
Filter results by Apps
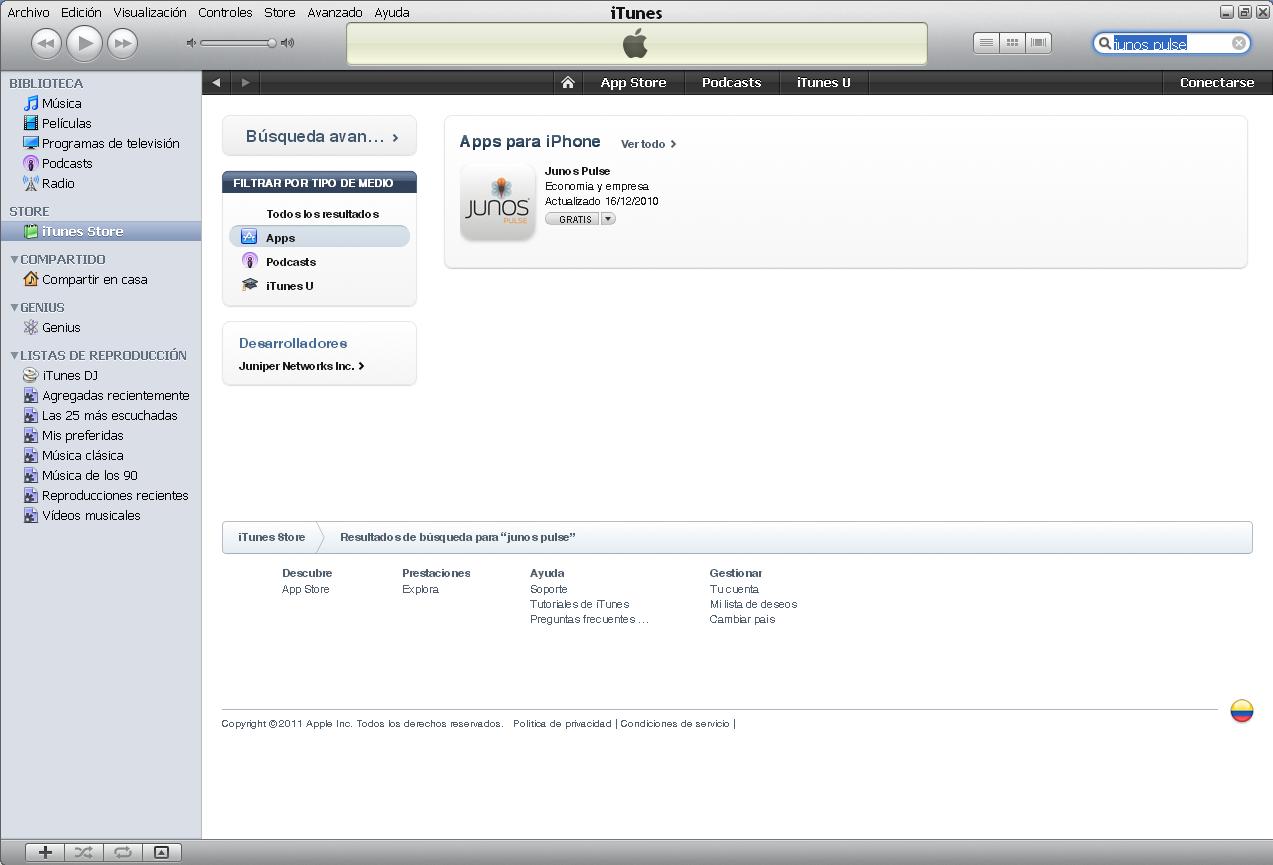point(319,238)
